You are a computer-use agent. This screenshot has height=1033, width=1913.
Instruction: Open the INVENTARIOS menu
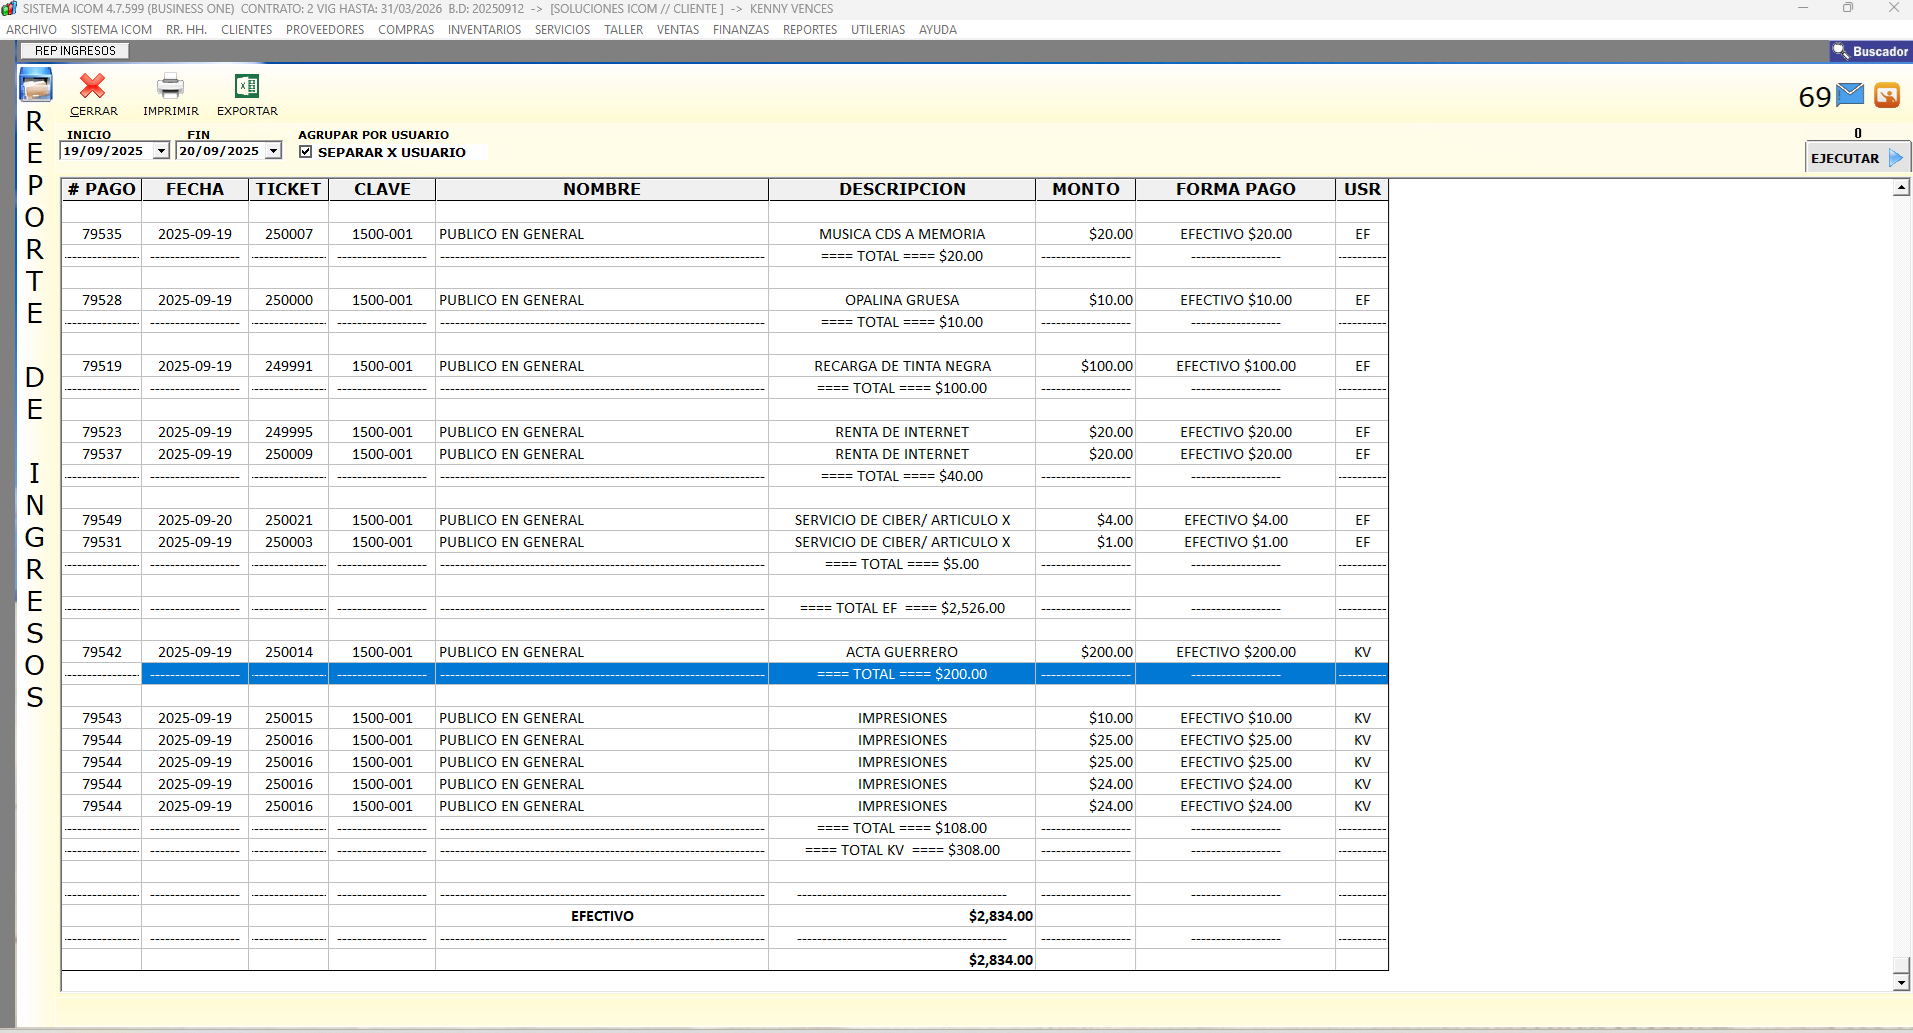[484, 30]
